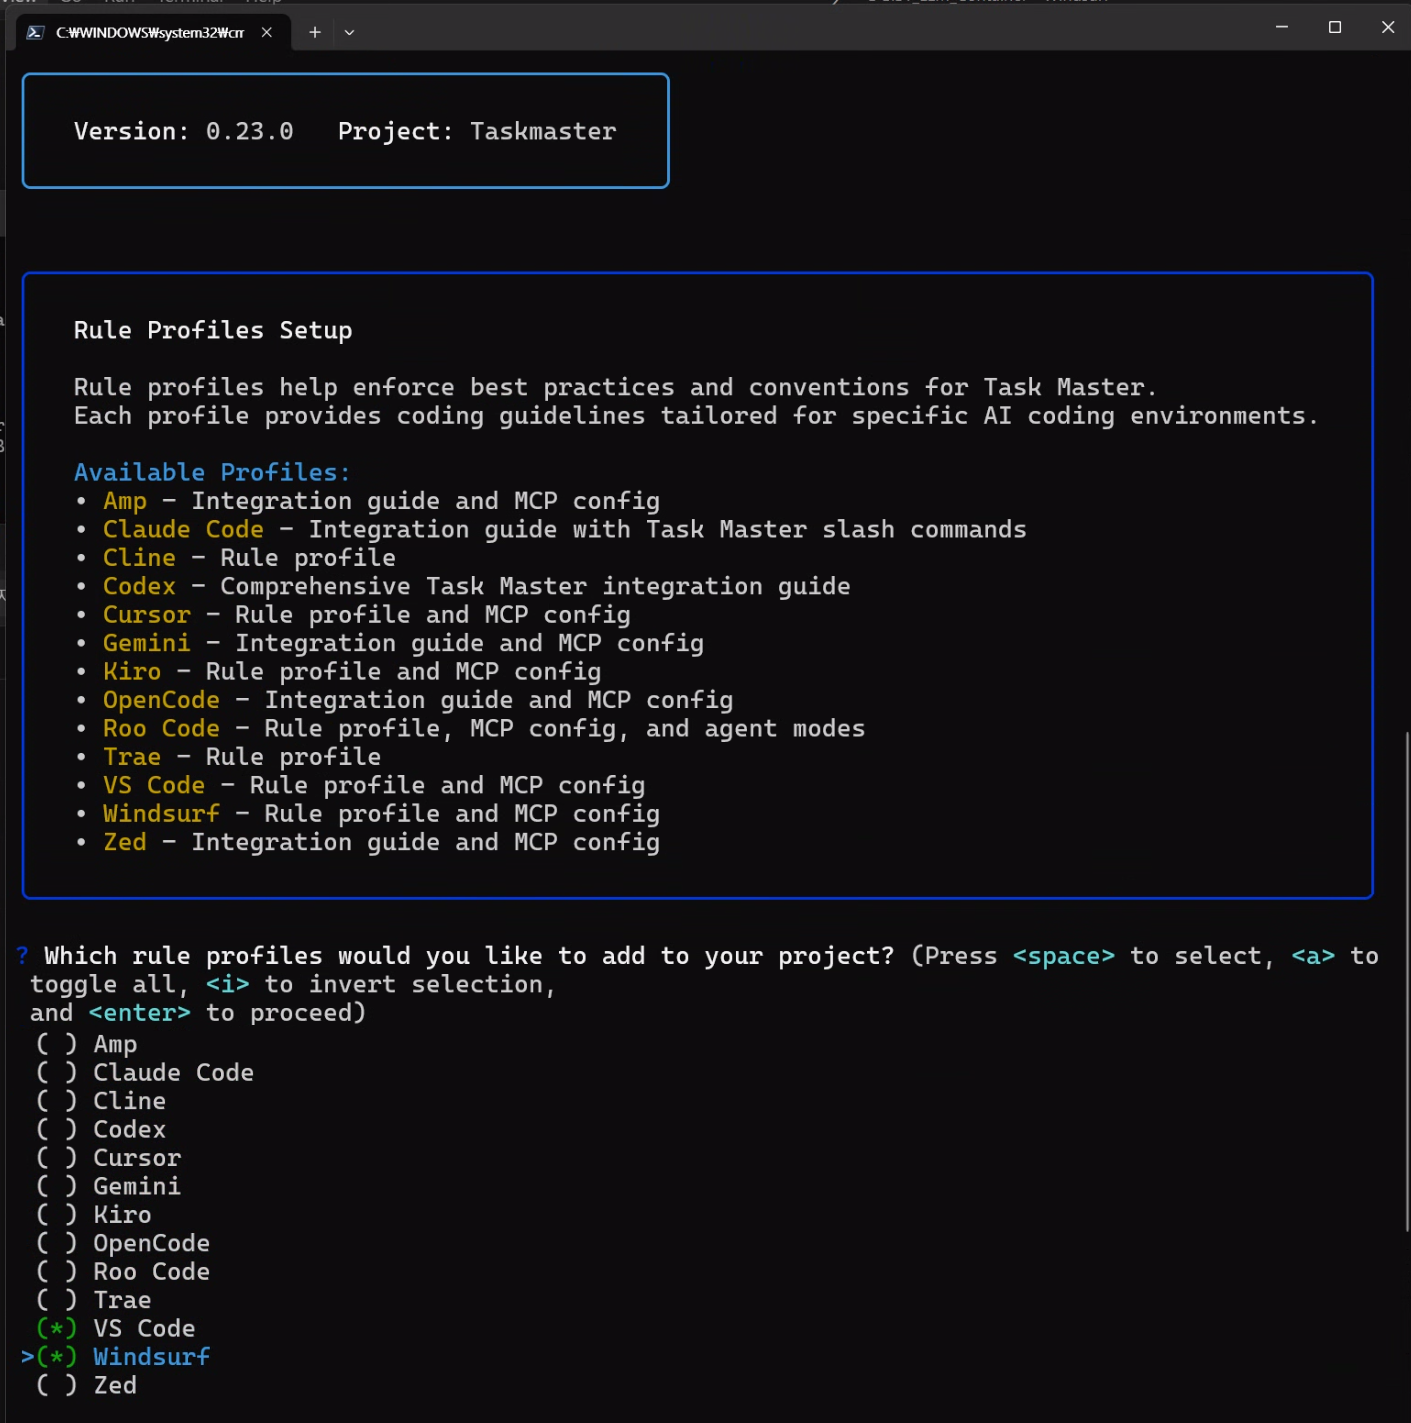Click Cursor in the Available Profiles list
Viewport: 1411px width, 1423px height.
[x=147, y=615]
